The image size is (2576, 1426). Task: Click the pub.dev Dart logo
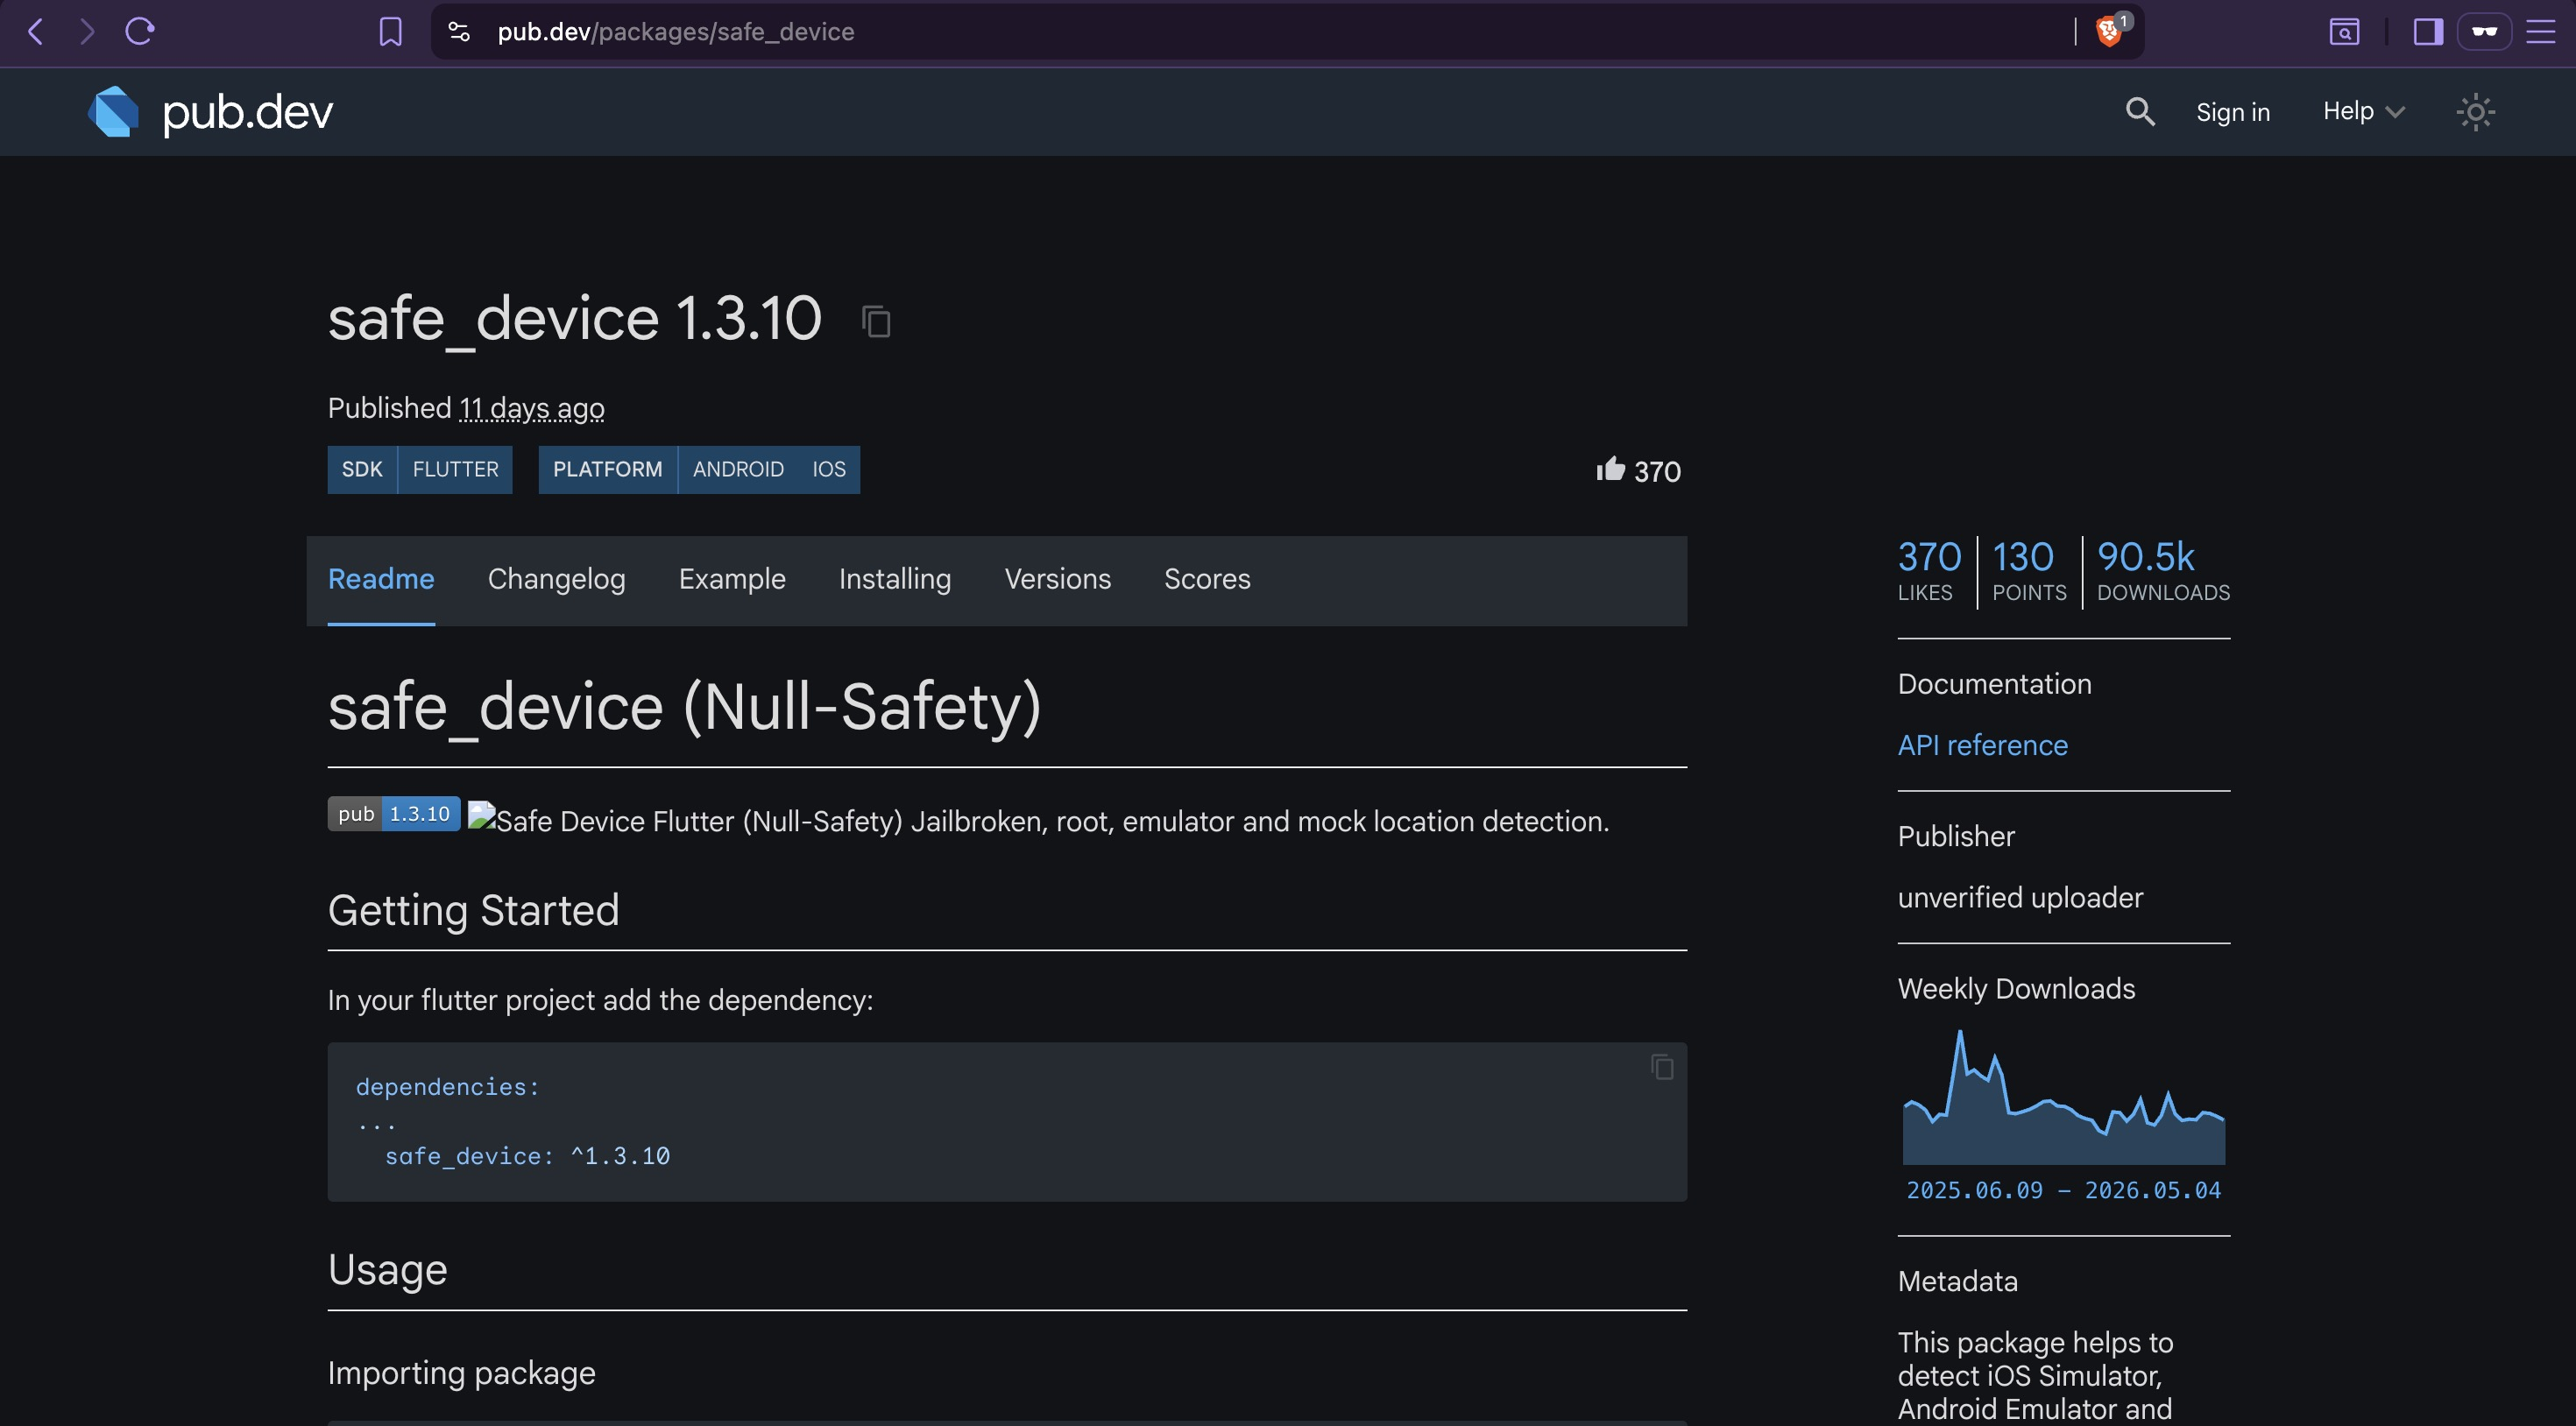click(x=113, y=111)
